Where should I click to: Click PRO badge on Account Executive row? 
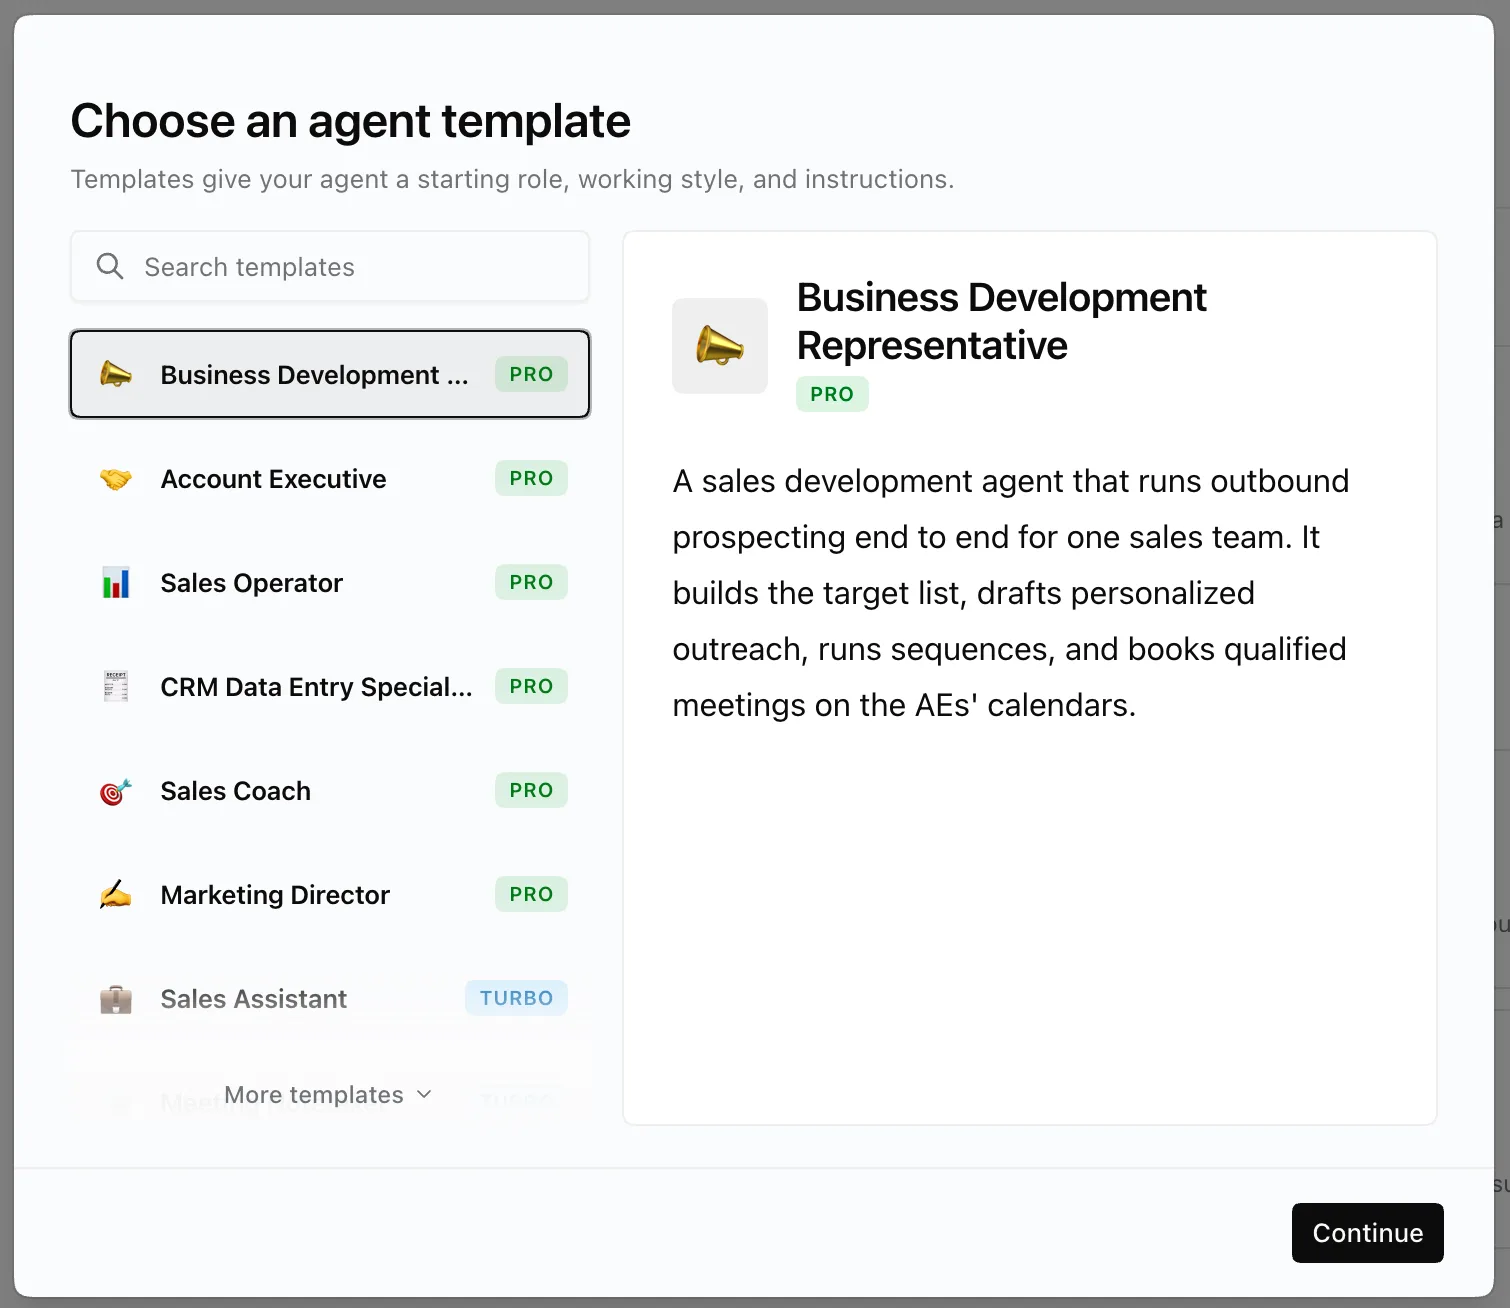(x=531, y=478)
